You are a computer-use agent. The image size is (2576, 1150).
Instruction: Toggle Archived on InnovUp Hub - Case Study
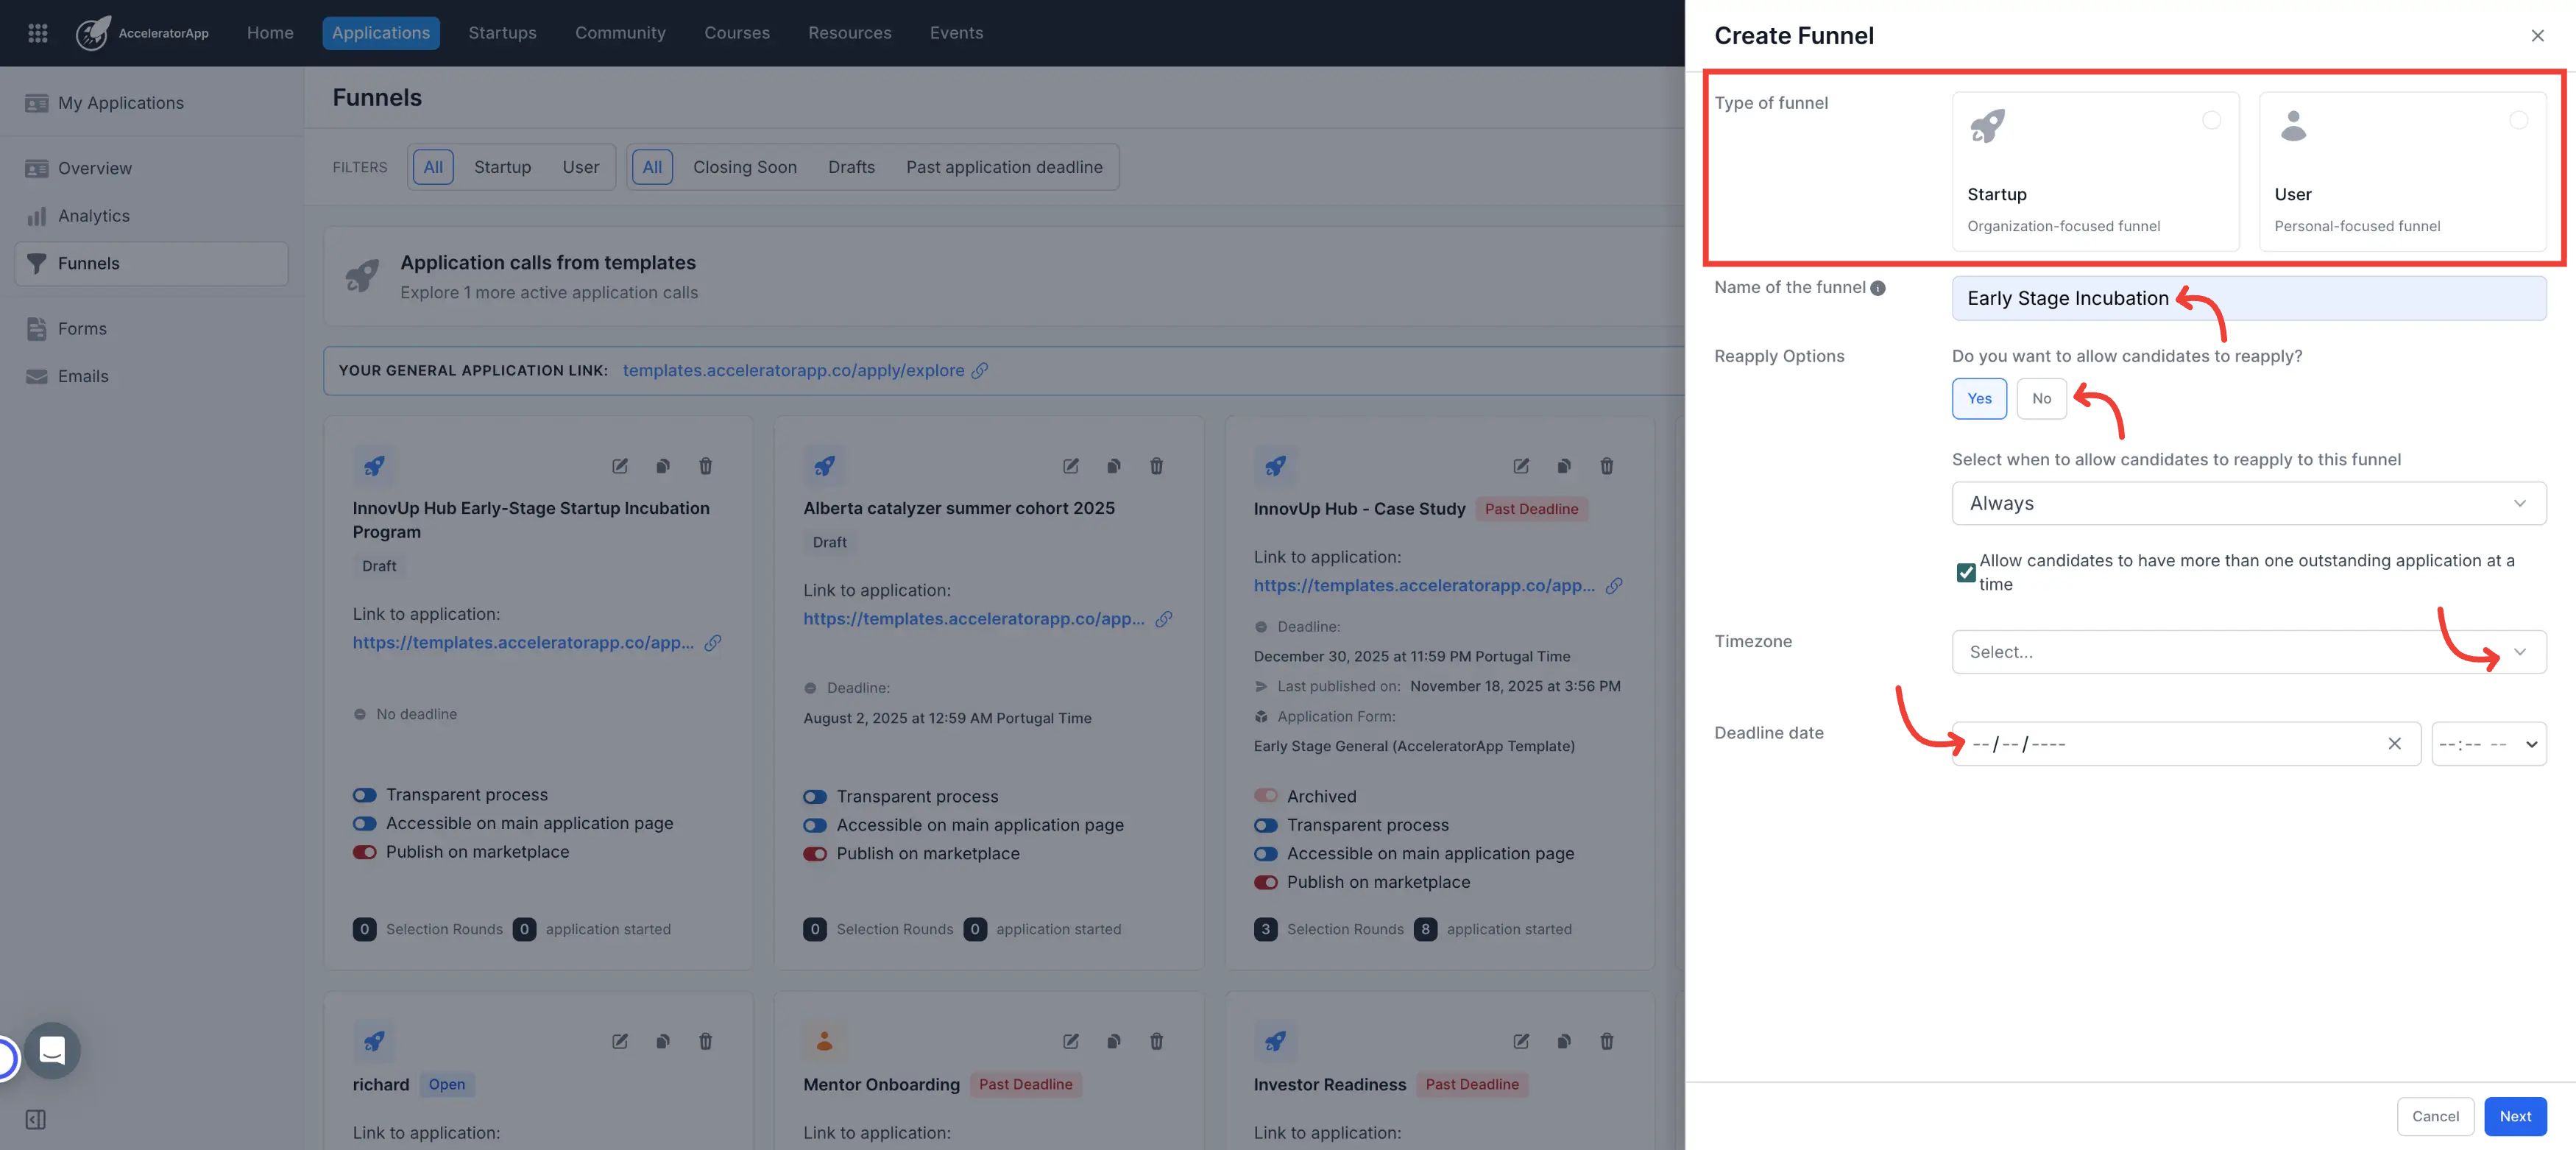point(1265,796)
